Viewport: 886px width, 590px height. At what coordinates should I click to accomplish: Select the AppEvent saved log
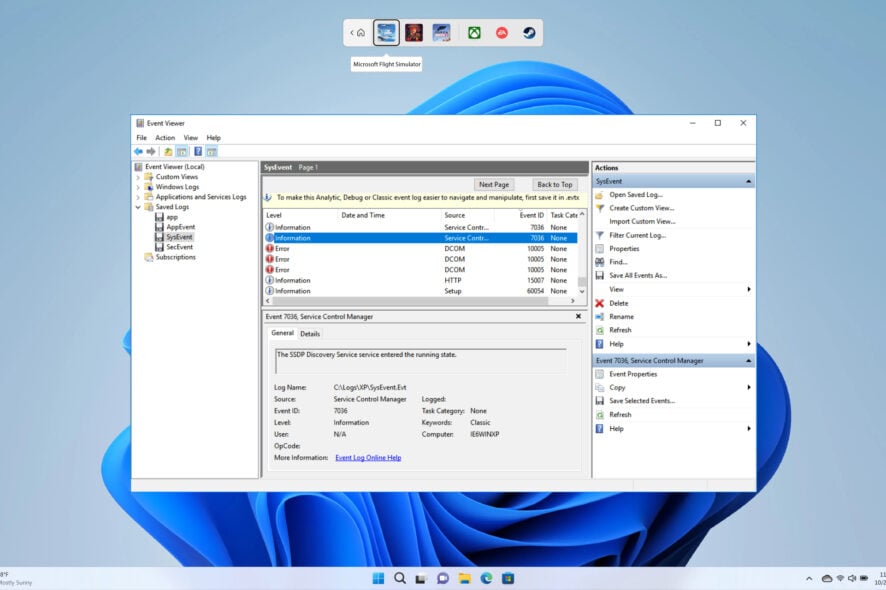181,227
